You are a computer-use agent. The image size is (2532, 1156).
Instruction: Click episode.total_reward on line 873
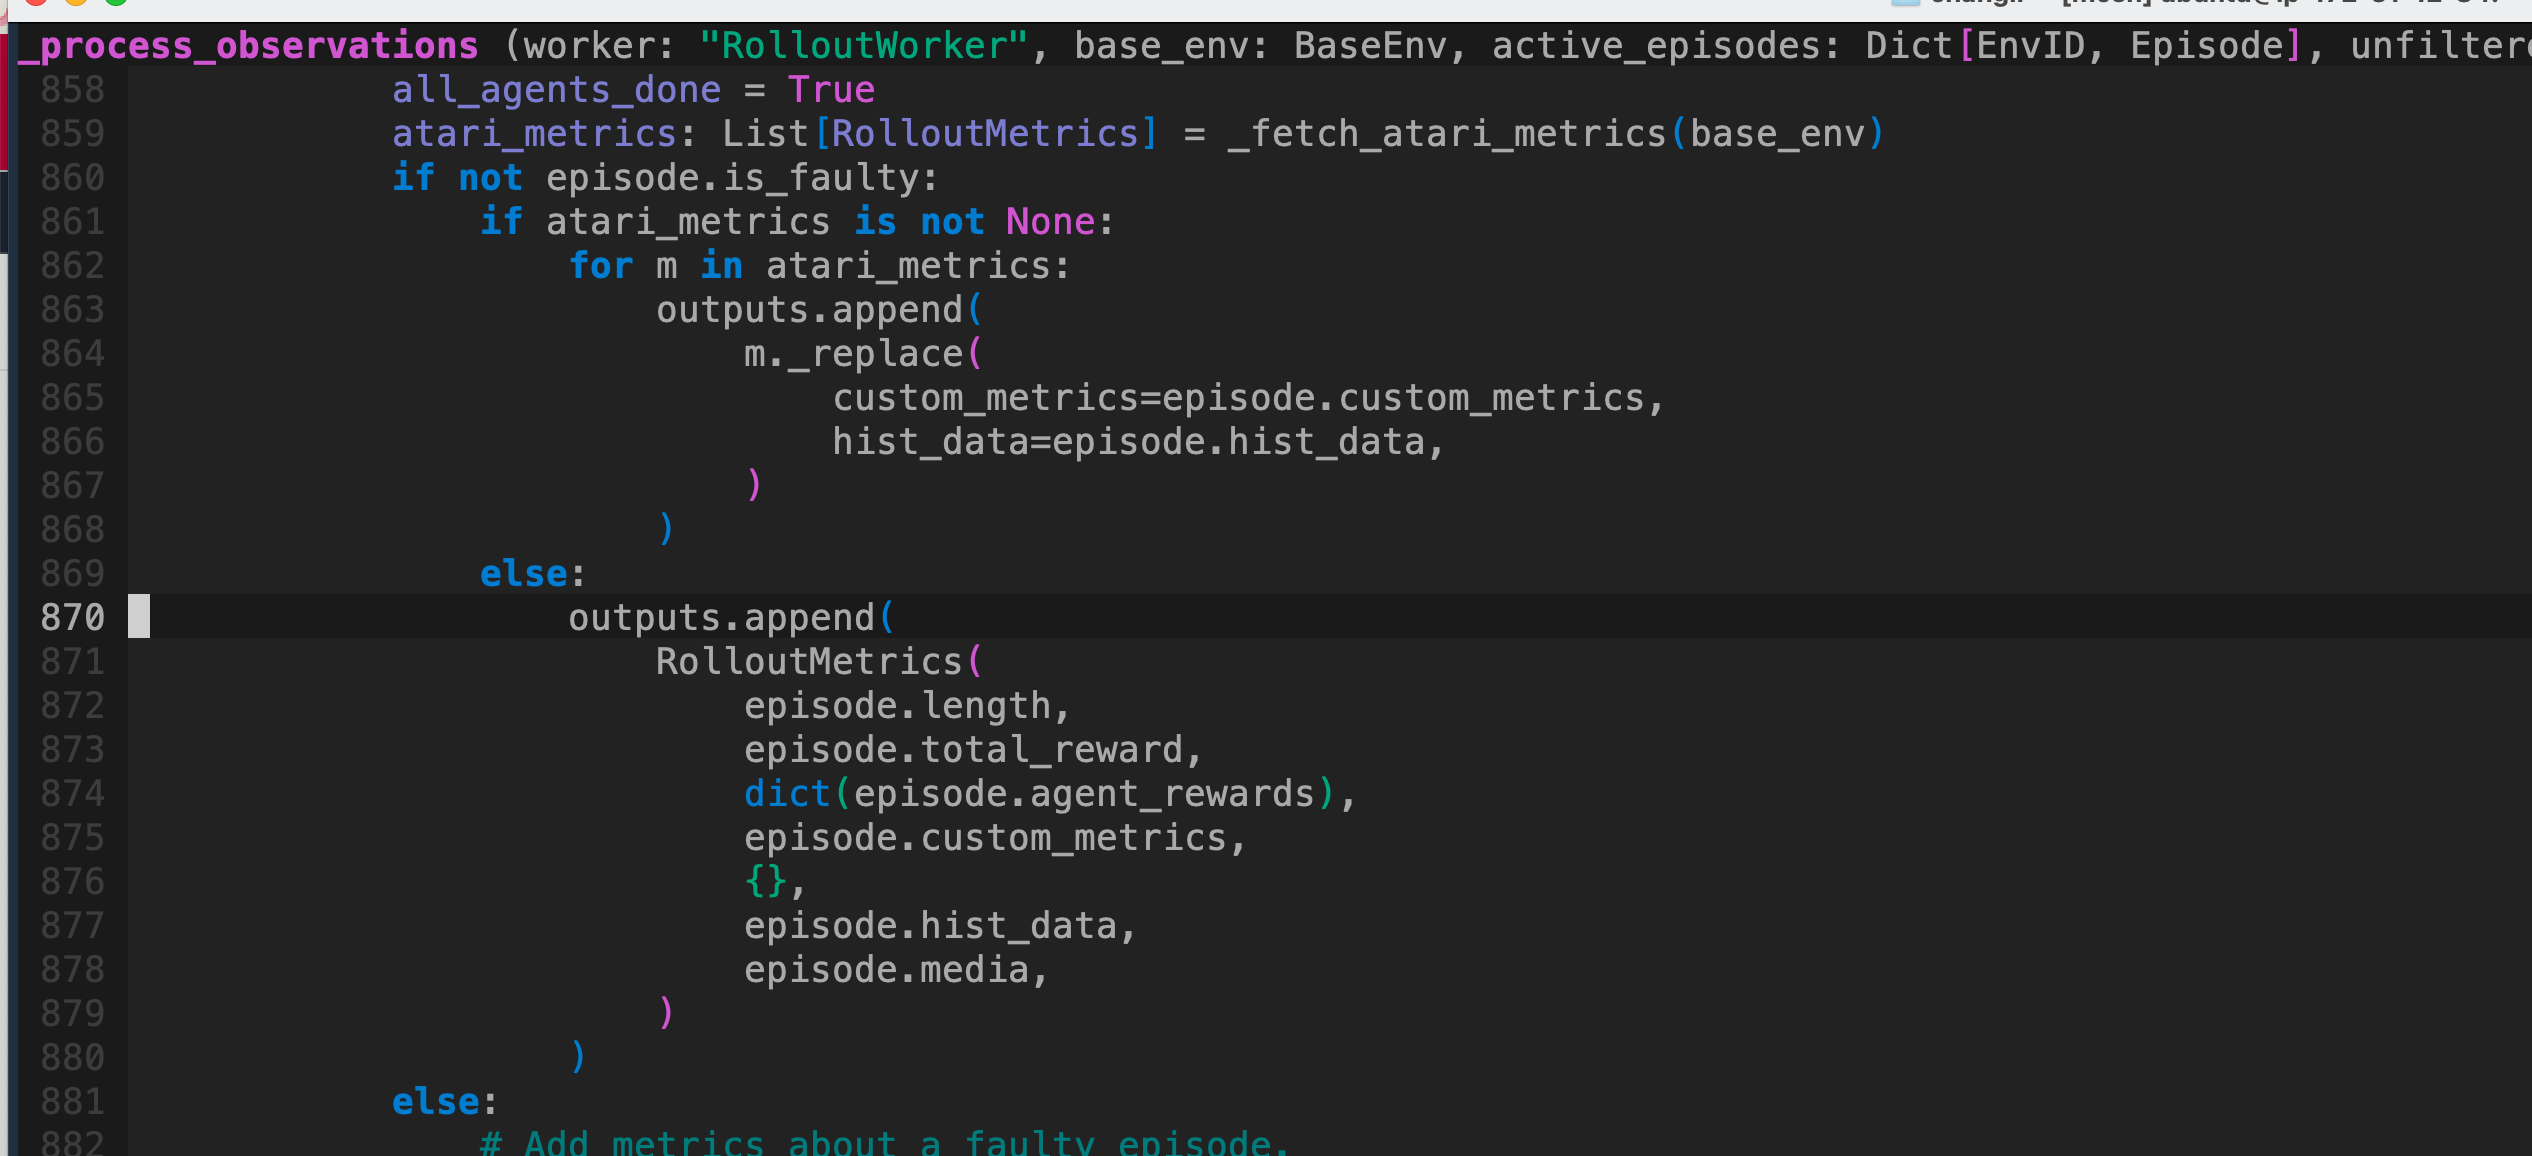coord(970,749)
